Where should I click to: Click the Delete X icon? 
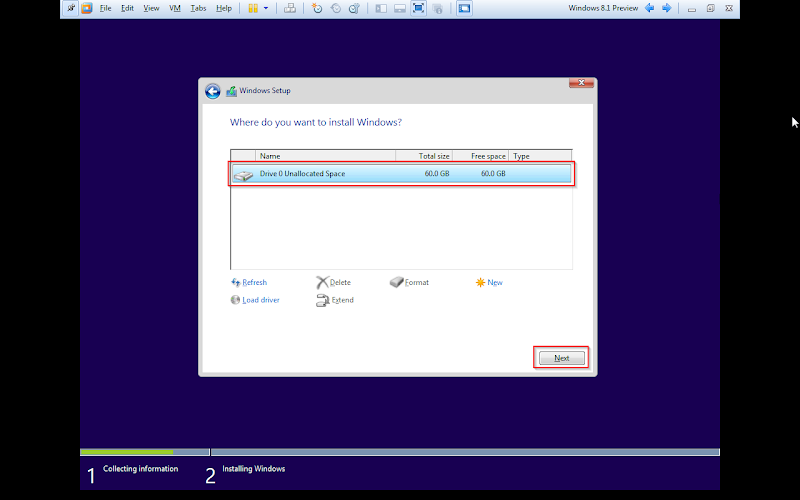[x=322, y=282]
